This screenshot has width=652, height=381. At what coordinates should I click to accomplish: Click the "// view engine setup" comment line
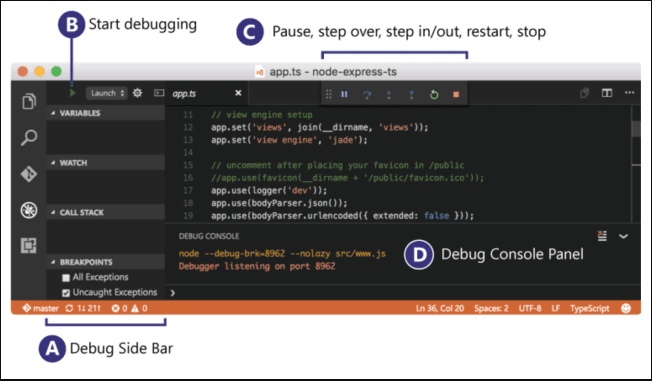[262, 115]
